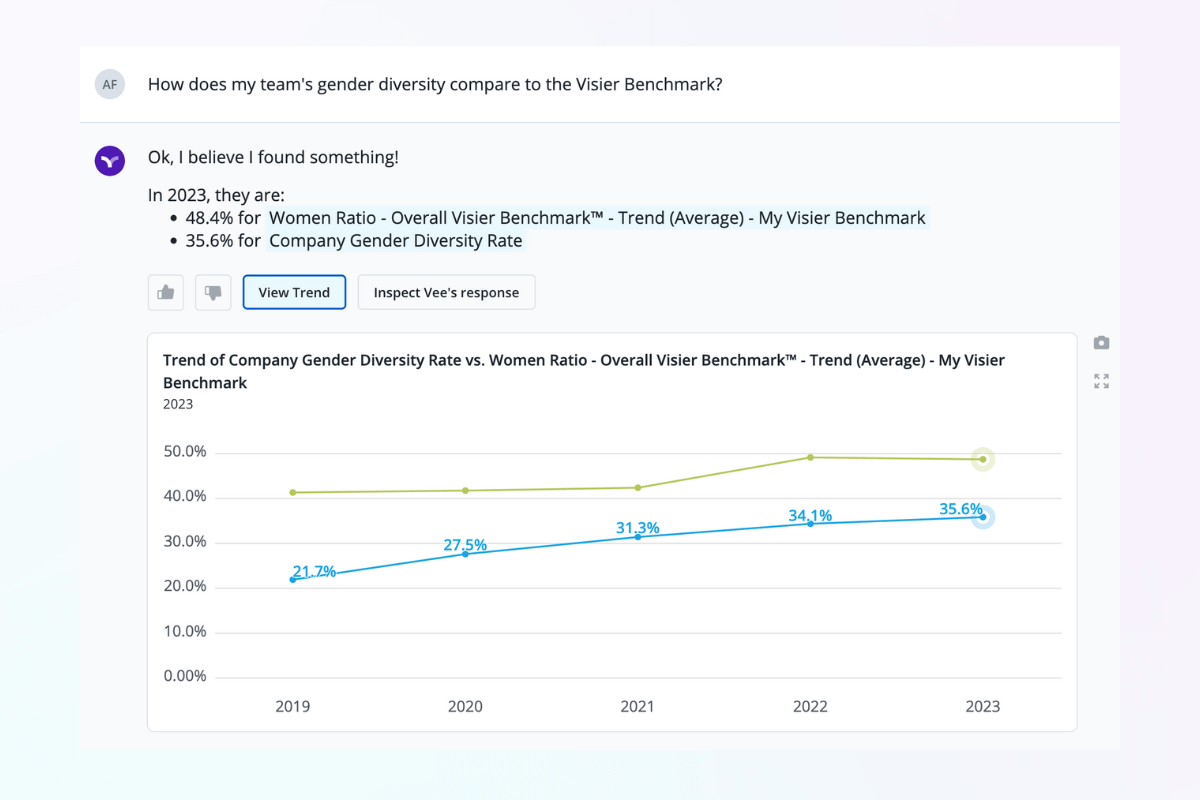
Task: Click the View Trend button
Action: pyautogui.click(x=294, y=292)
